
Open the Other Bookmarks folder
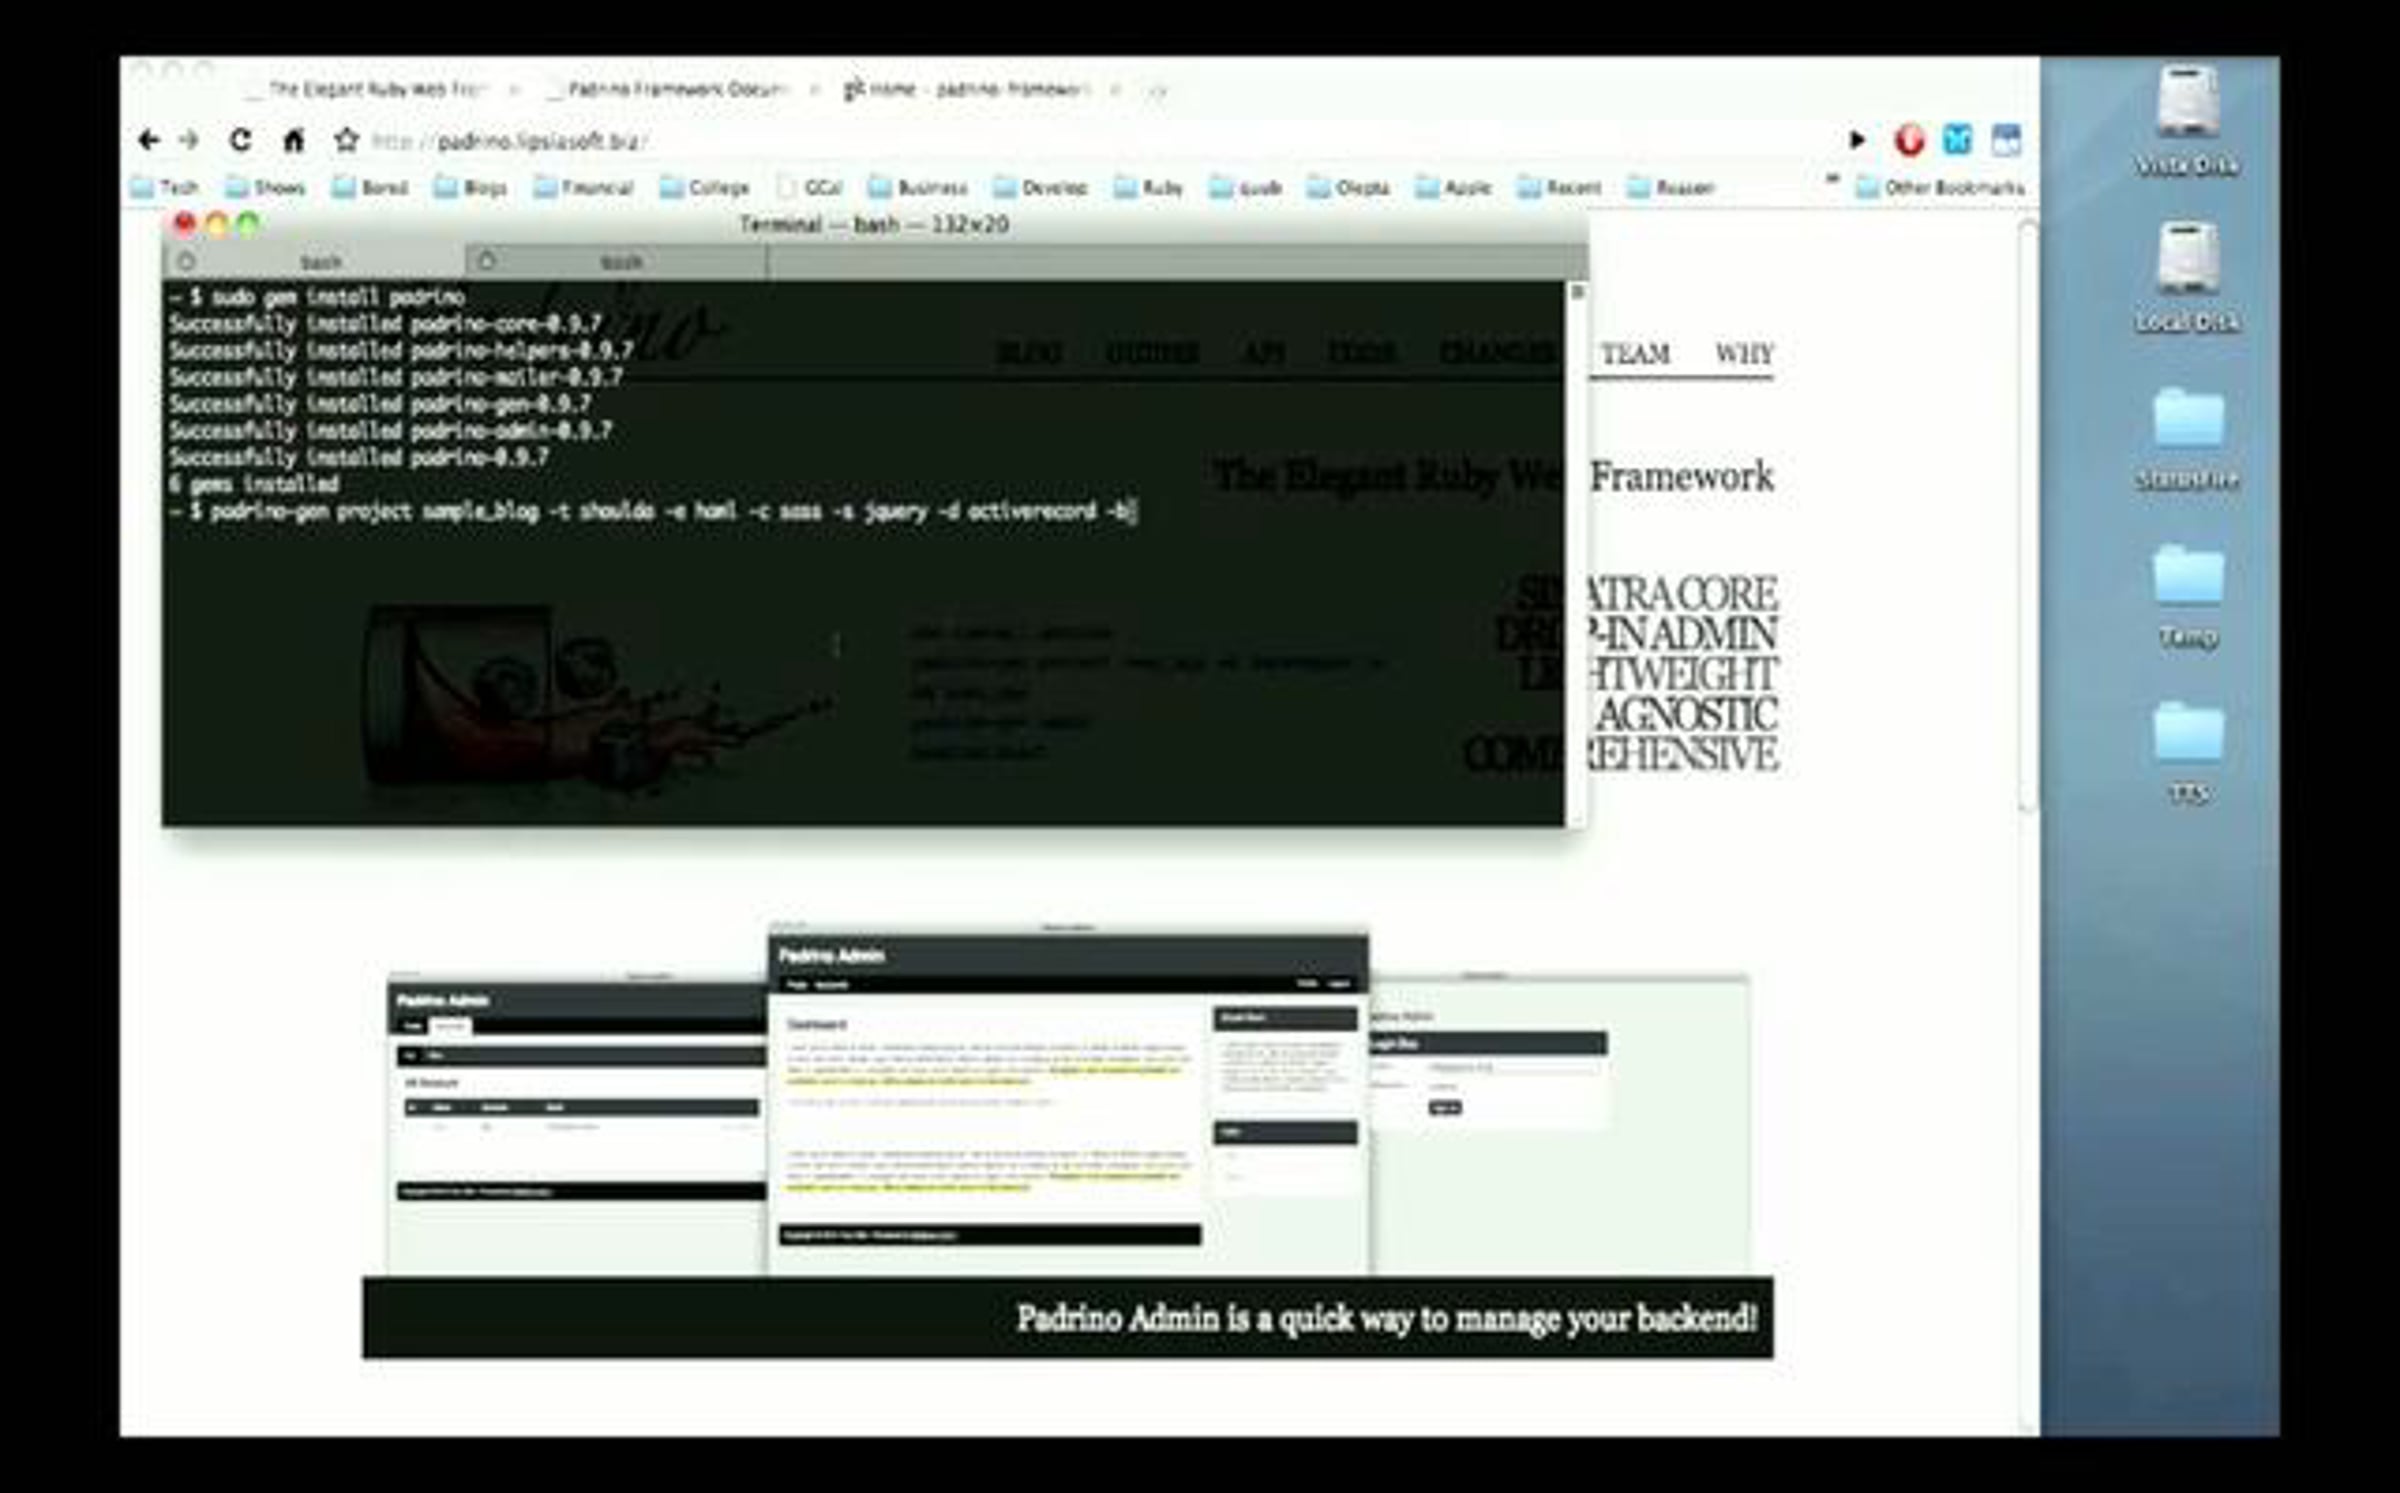tap(1940, 188)
